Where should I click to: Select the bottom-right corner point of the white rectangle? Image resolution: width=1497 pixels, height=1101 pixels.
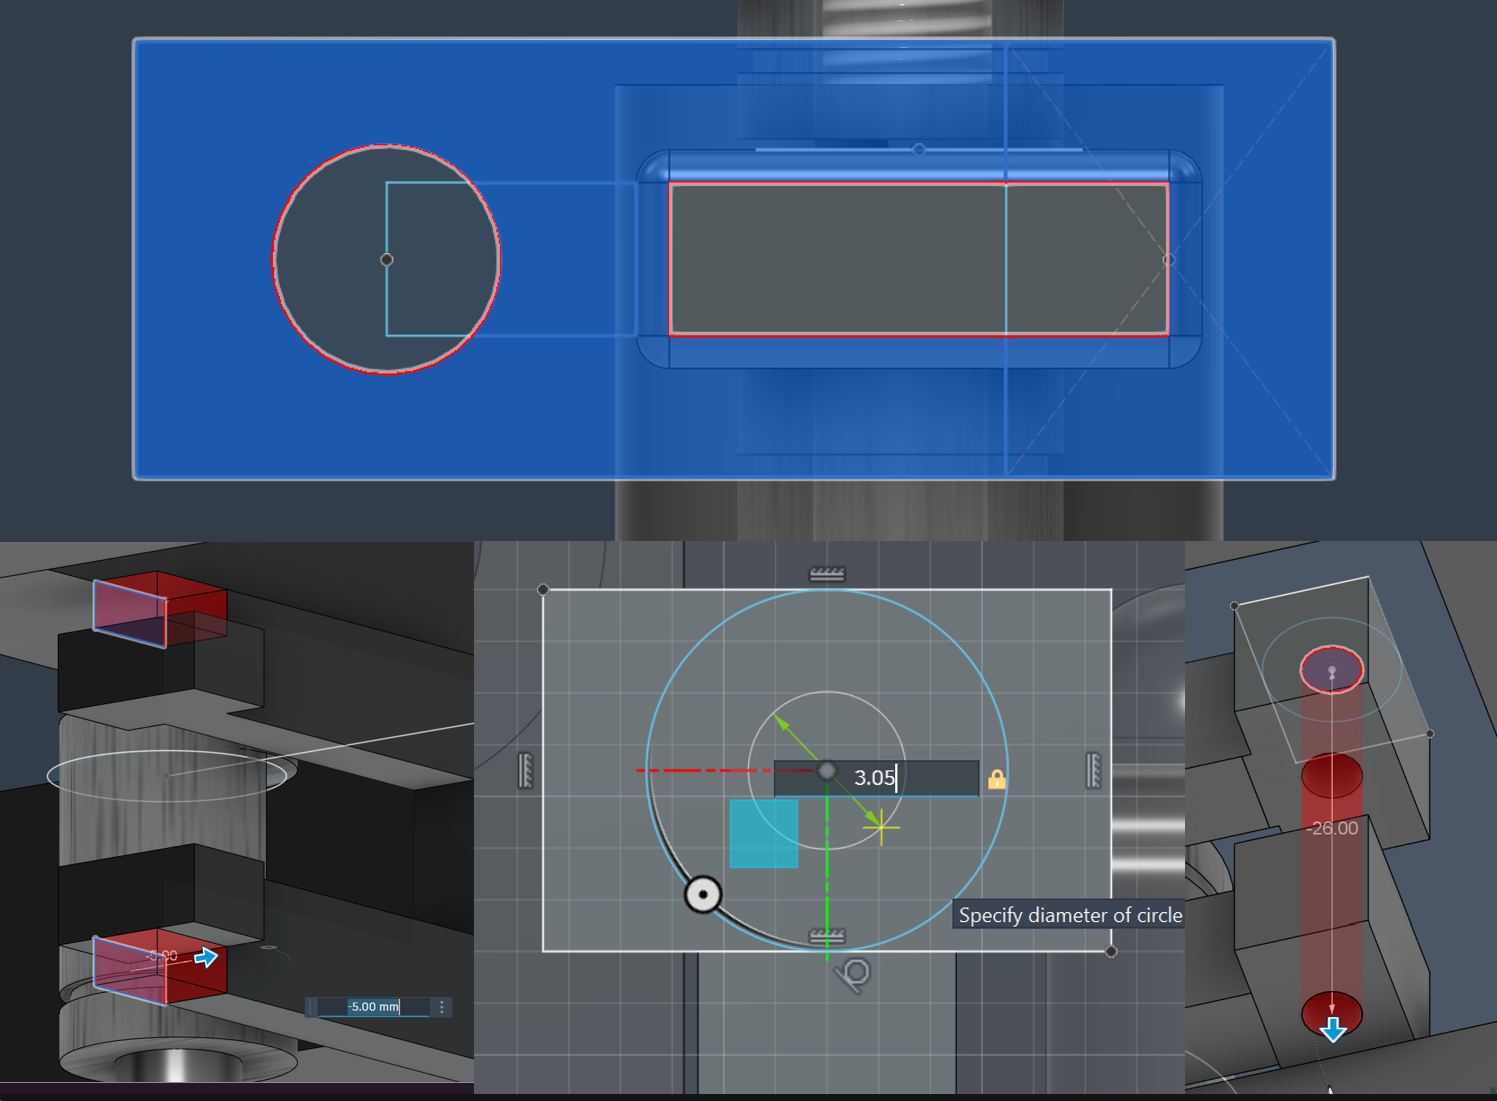coord(1111,951)
